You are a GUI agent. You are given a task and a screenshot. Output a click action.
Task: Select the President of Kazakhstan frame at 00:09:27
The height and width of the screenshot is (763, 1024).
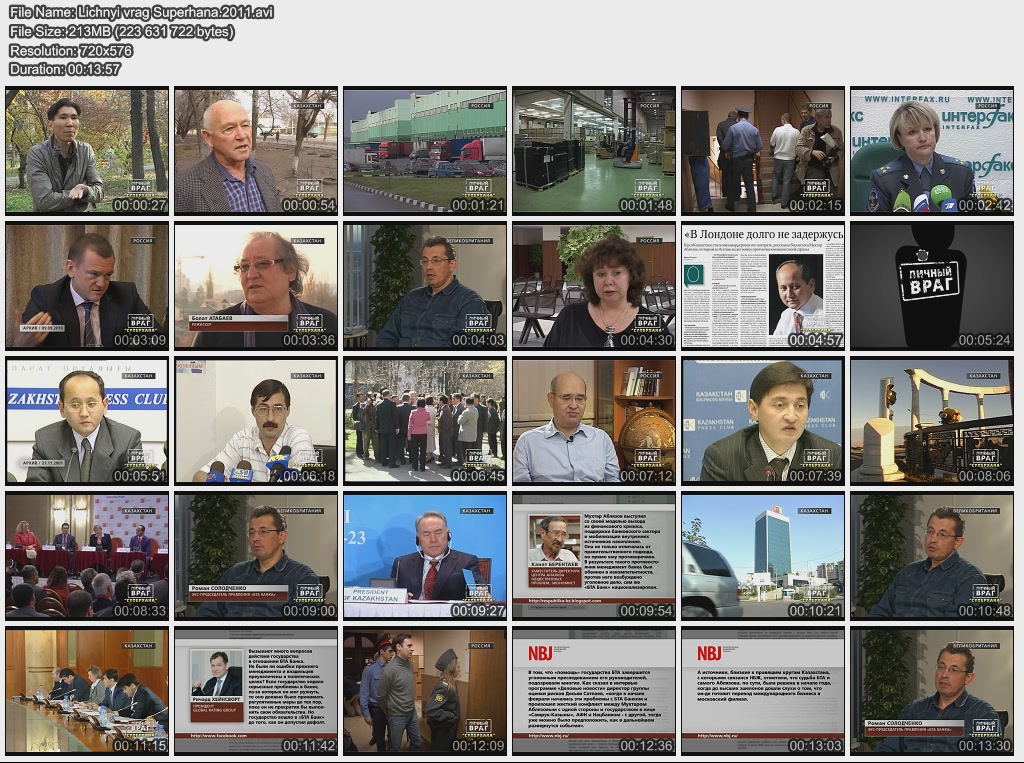[x=425, y=556]
